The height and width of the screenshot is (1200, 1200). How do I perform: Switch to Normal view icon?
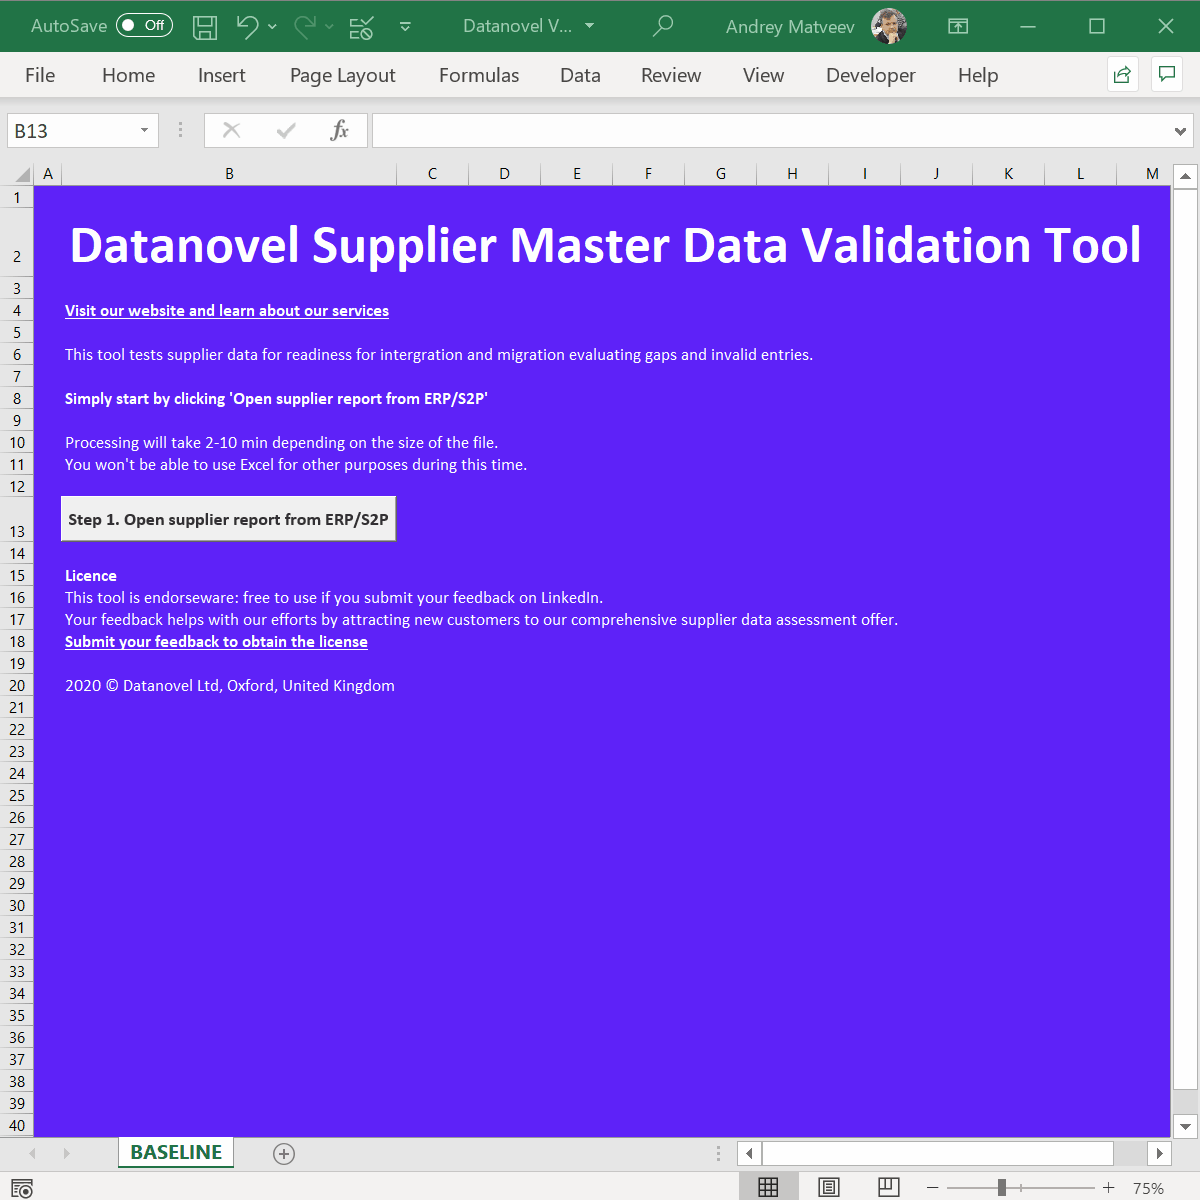[x=768, y=1187]
